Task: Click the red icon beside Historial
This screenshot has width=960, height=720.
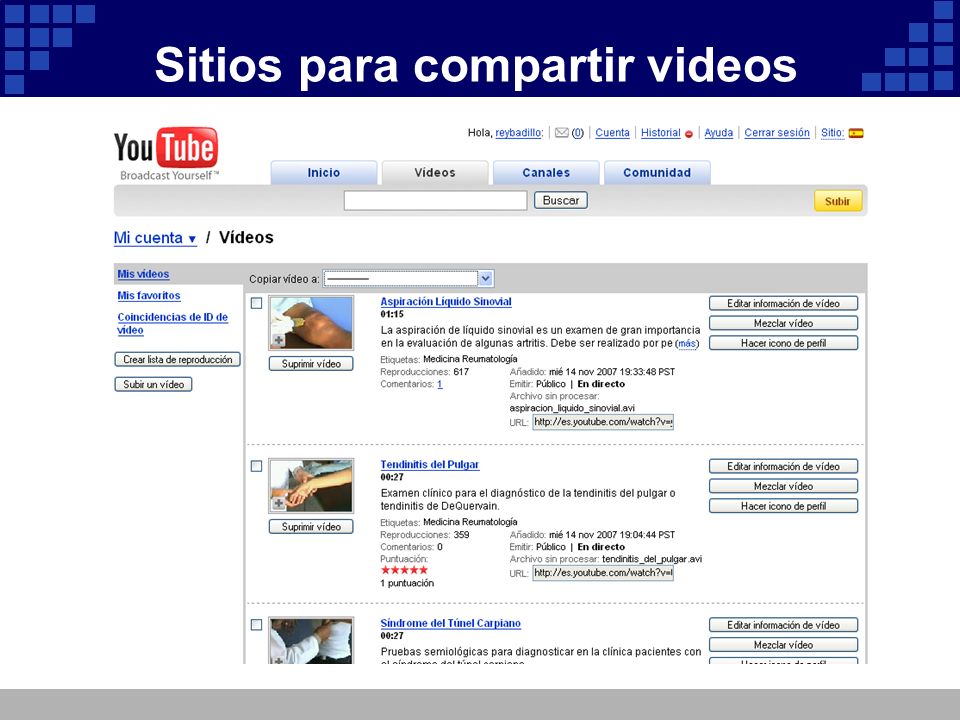Action: coord(689,134)
